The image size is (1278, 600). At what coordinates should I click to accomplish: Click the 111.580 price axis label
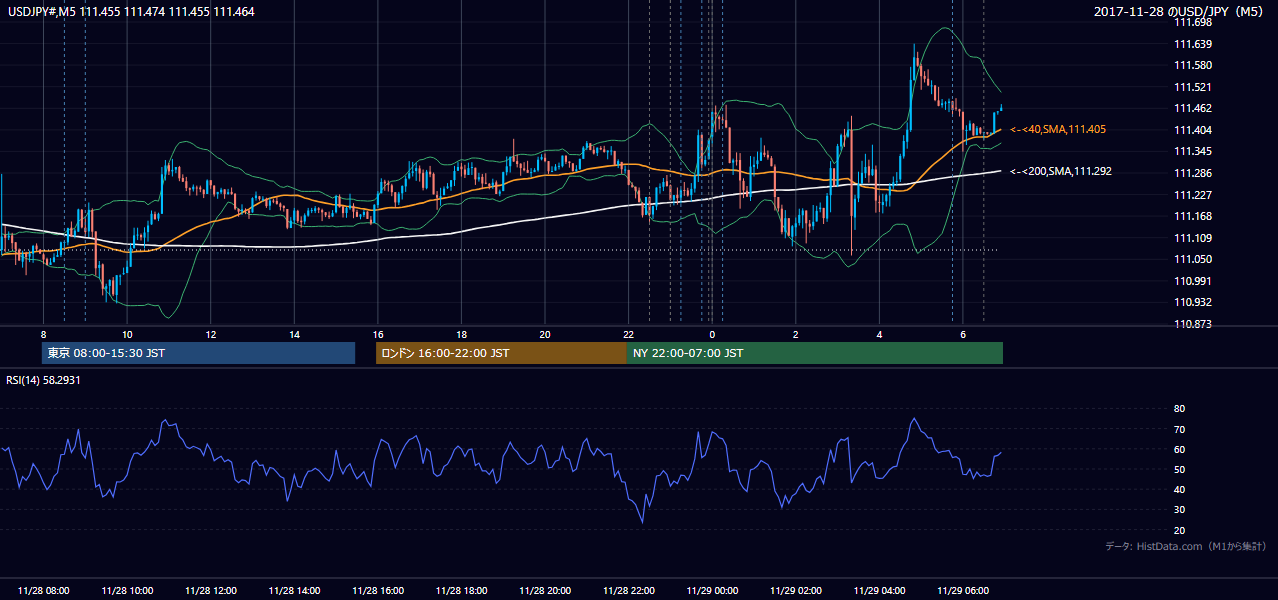click(1193, 66)
